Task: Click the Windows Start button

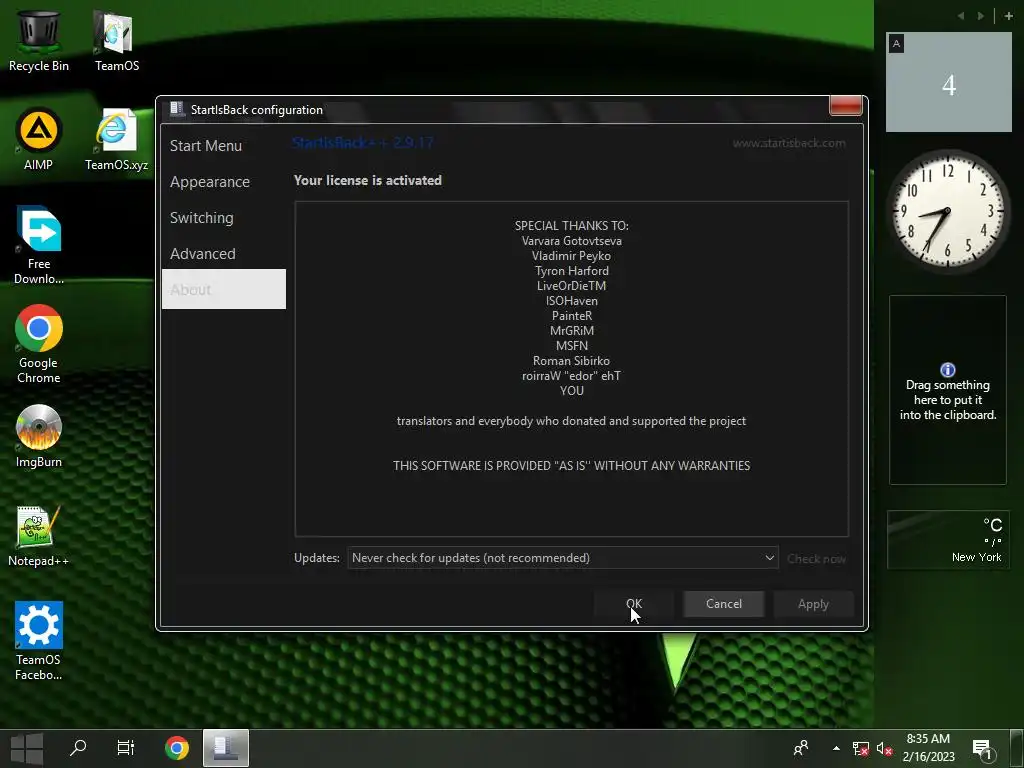Action: [x=27, y=748]
